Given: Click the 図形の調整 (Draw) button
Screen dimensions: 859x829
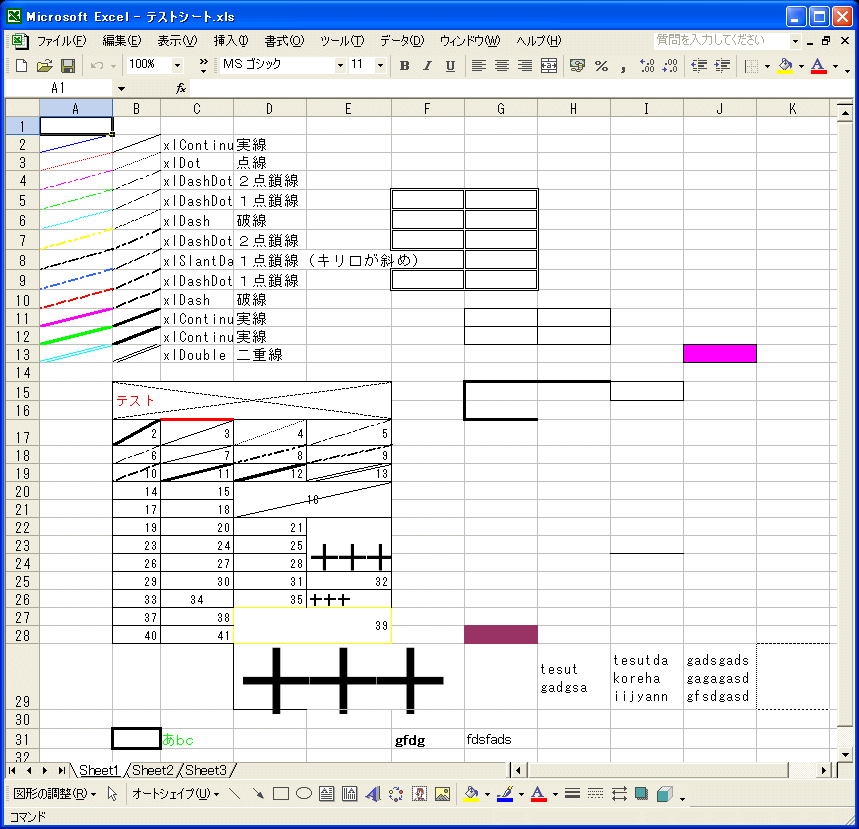Looking at the screenshot, I should [x=55, y=794].
